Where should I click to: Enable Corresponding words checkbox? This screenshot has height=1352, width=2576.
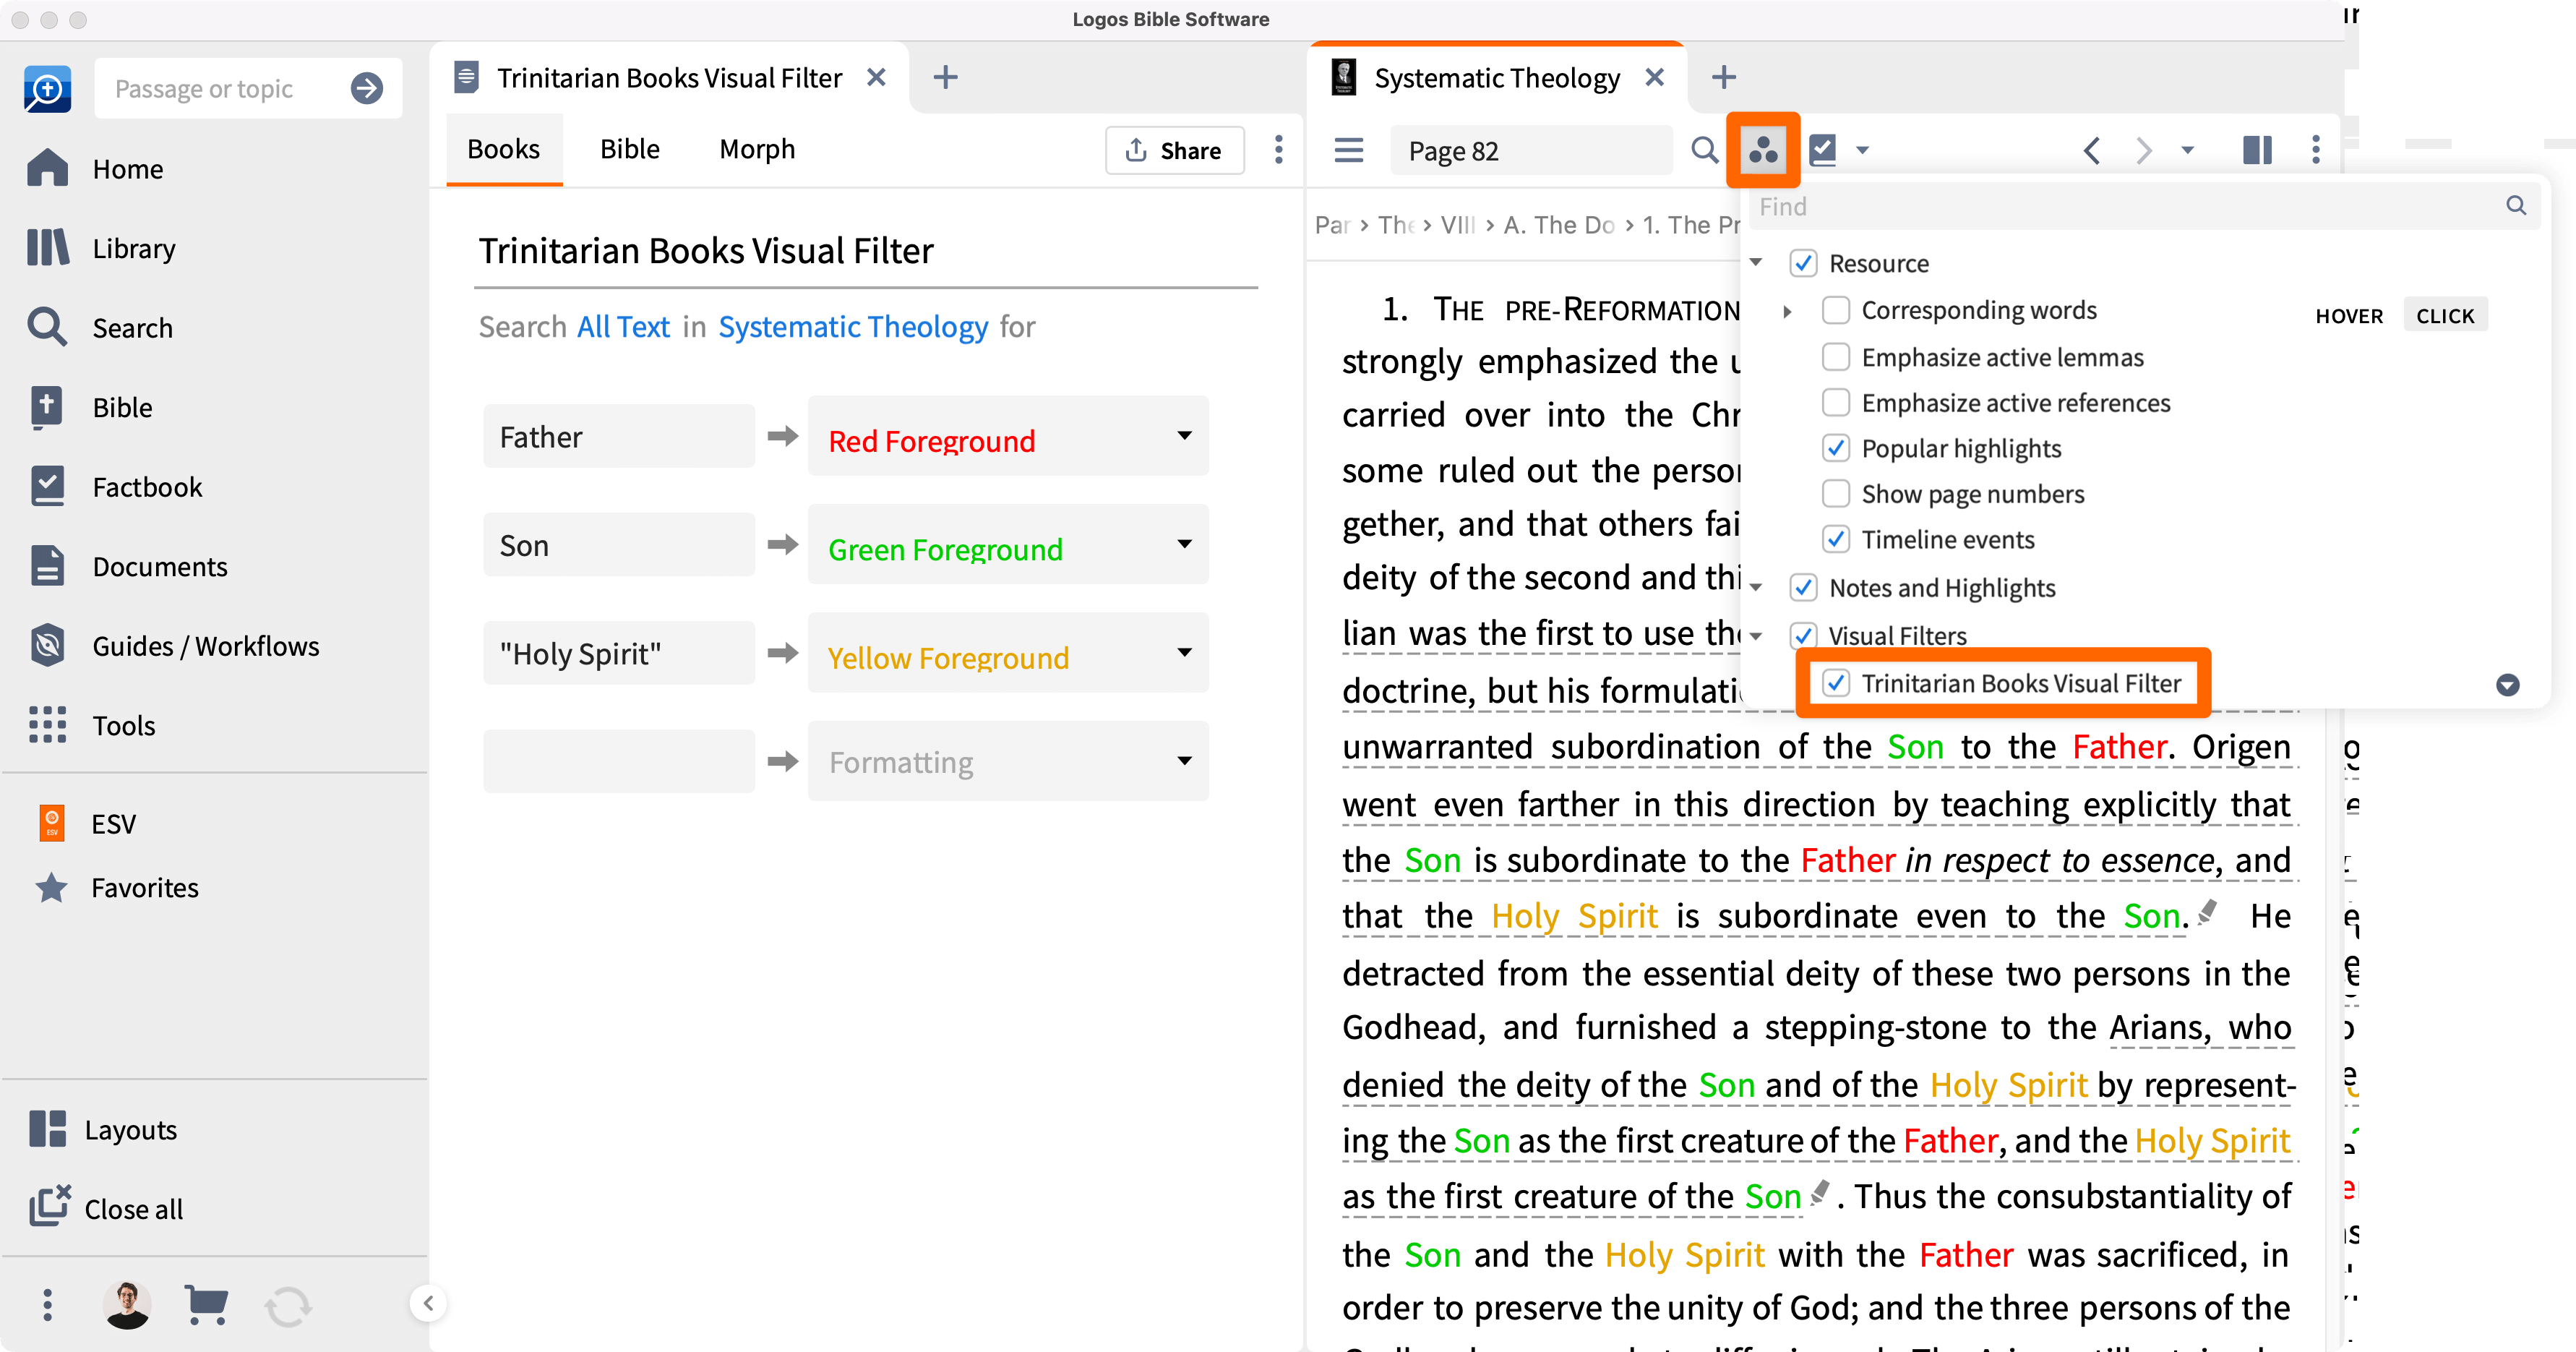[1835, 310]
